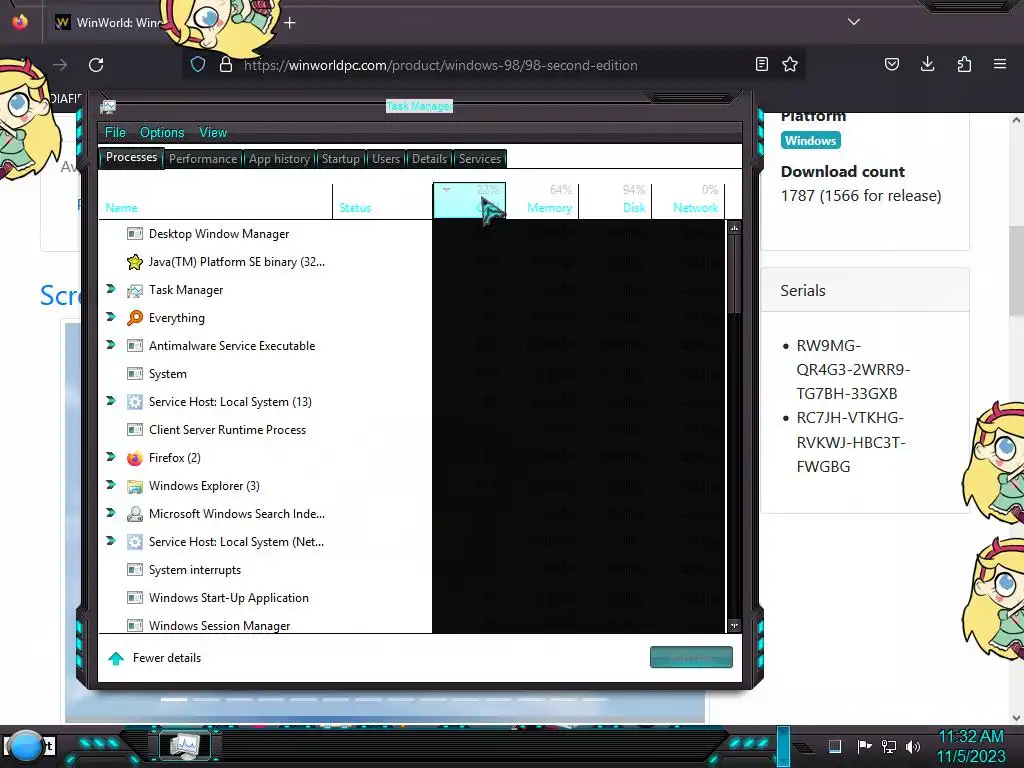Click the Microsoft Windows Search Indexer icon
Image resolution: width=1024 pixels, height=768 pixels.
point(135,514)
